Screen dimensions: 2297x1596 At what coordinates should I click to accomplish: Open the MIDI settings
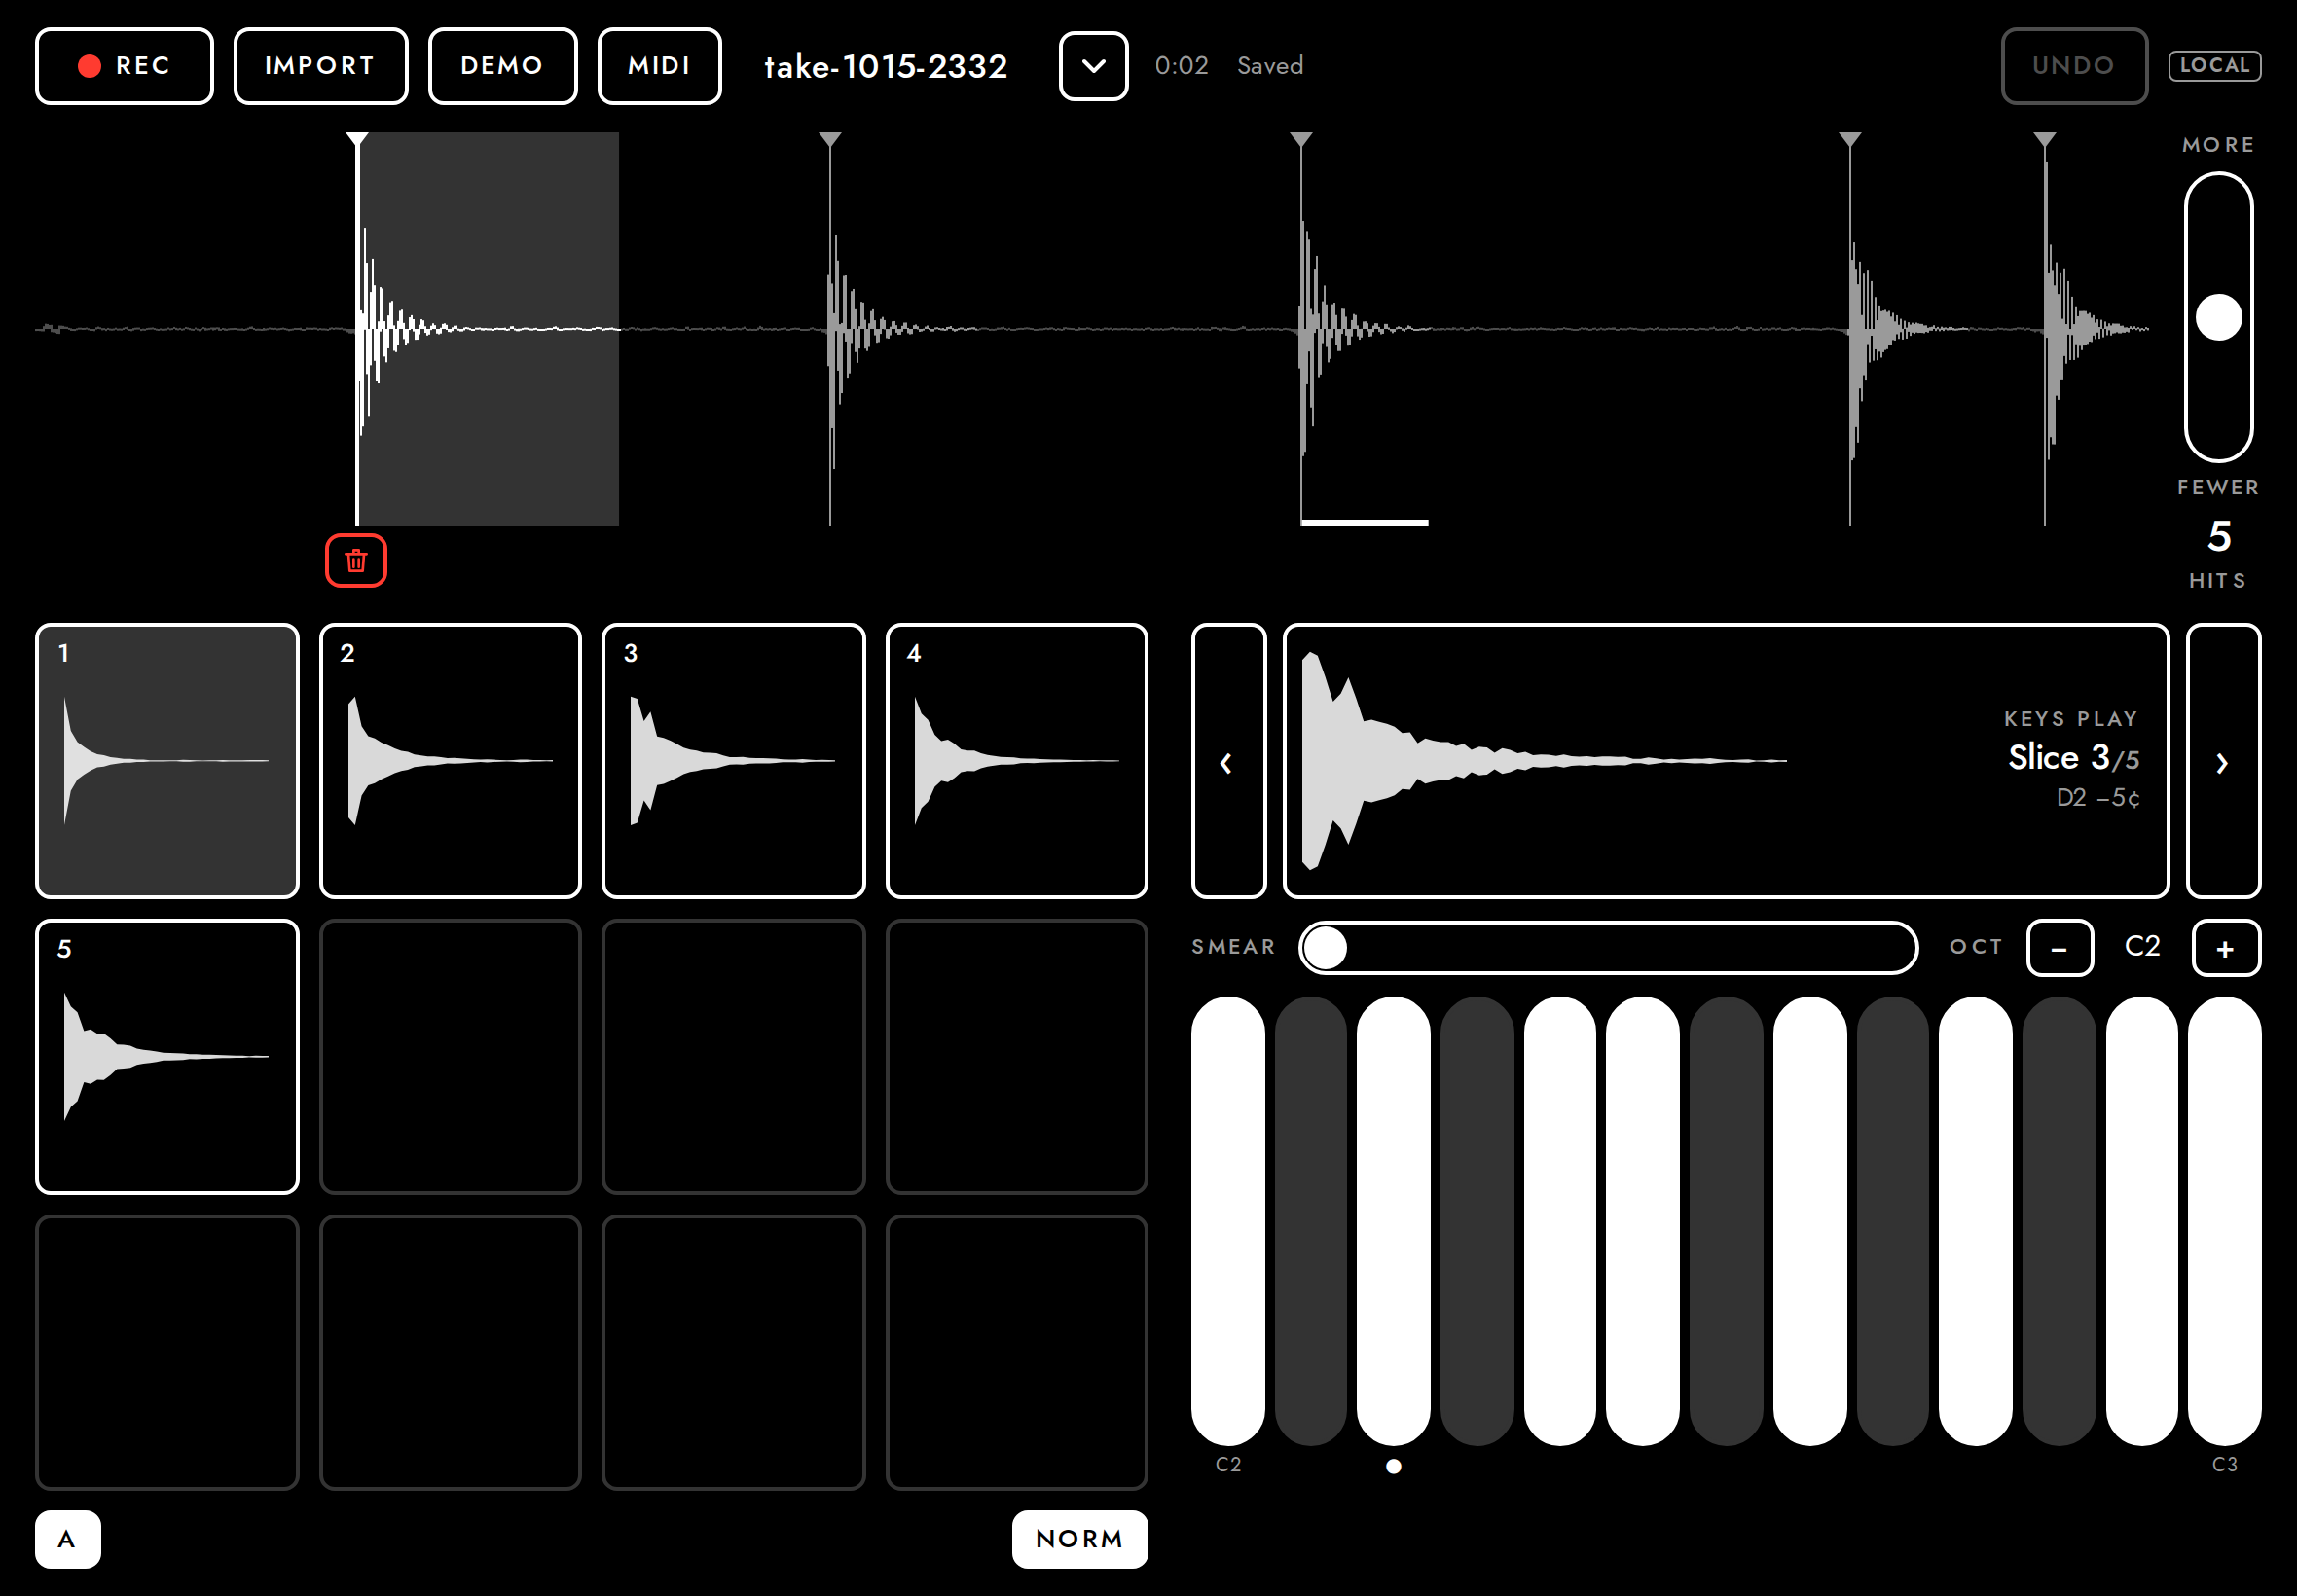pyautogui.click(x=659, y=66)
